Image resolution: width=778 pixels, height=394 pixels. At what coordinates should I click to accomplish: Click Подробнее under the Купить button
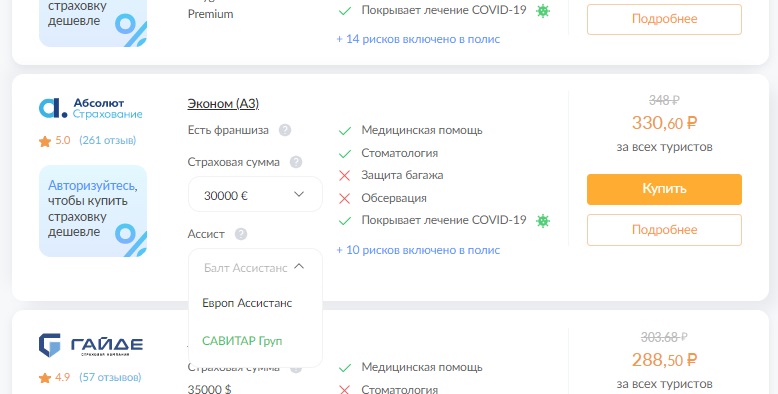[664, 230]
